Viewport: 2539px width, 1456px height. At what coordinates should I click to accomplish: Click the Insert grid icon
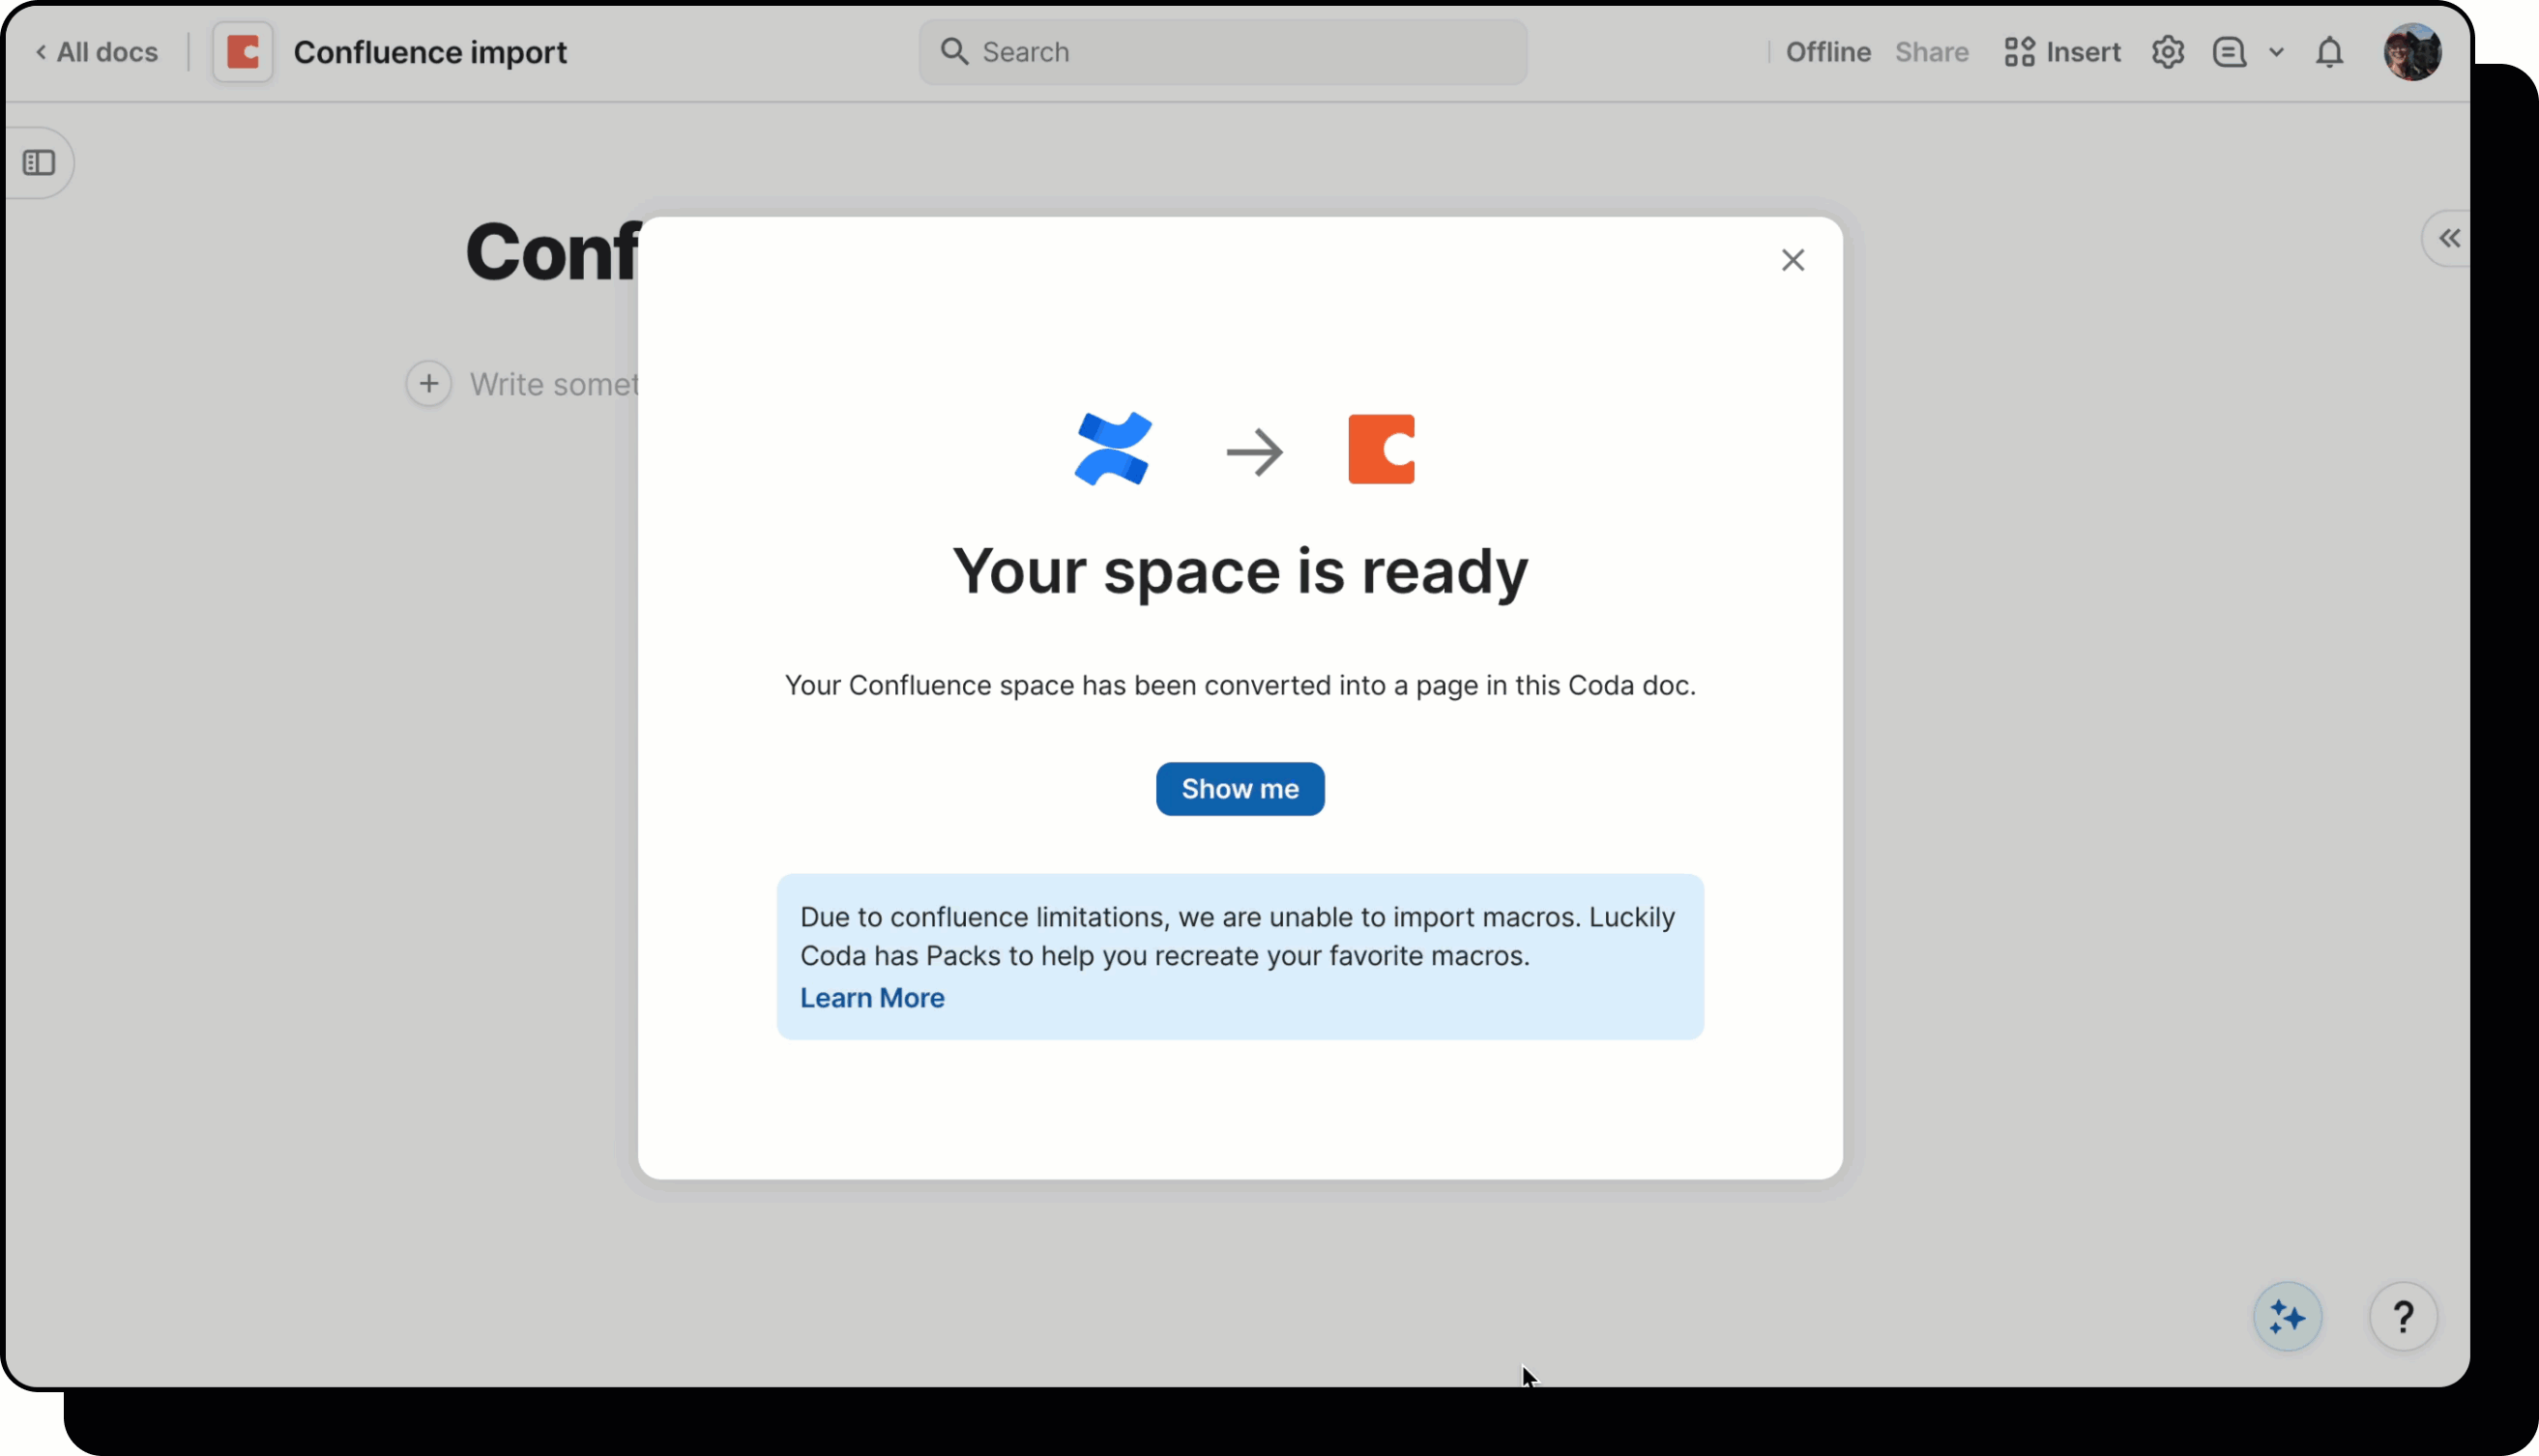pos(2019,52)
